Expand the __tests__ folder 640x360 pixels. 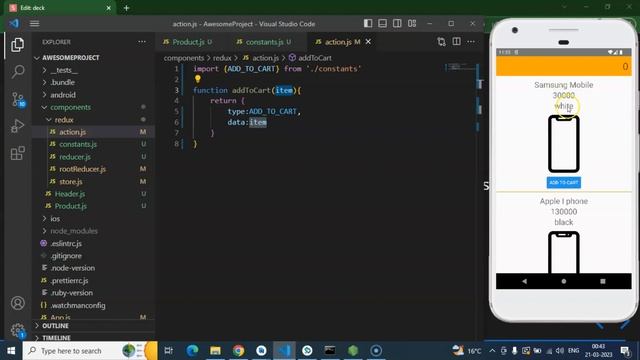click(64, 70)
